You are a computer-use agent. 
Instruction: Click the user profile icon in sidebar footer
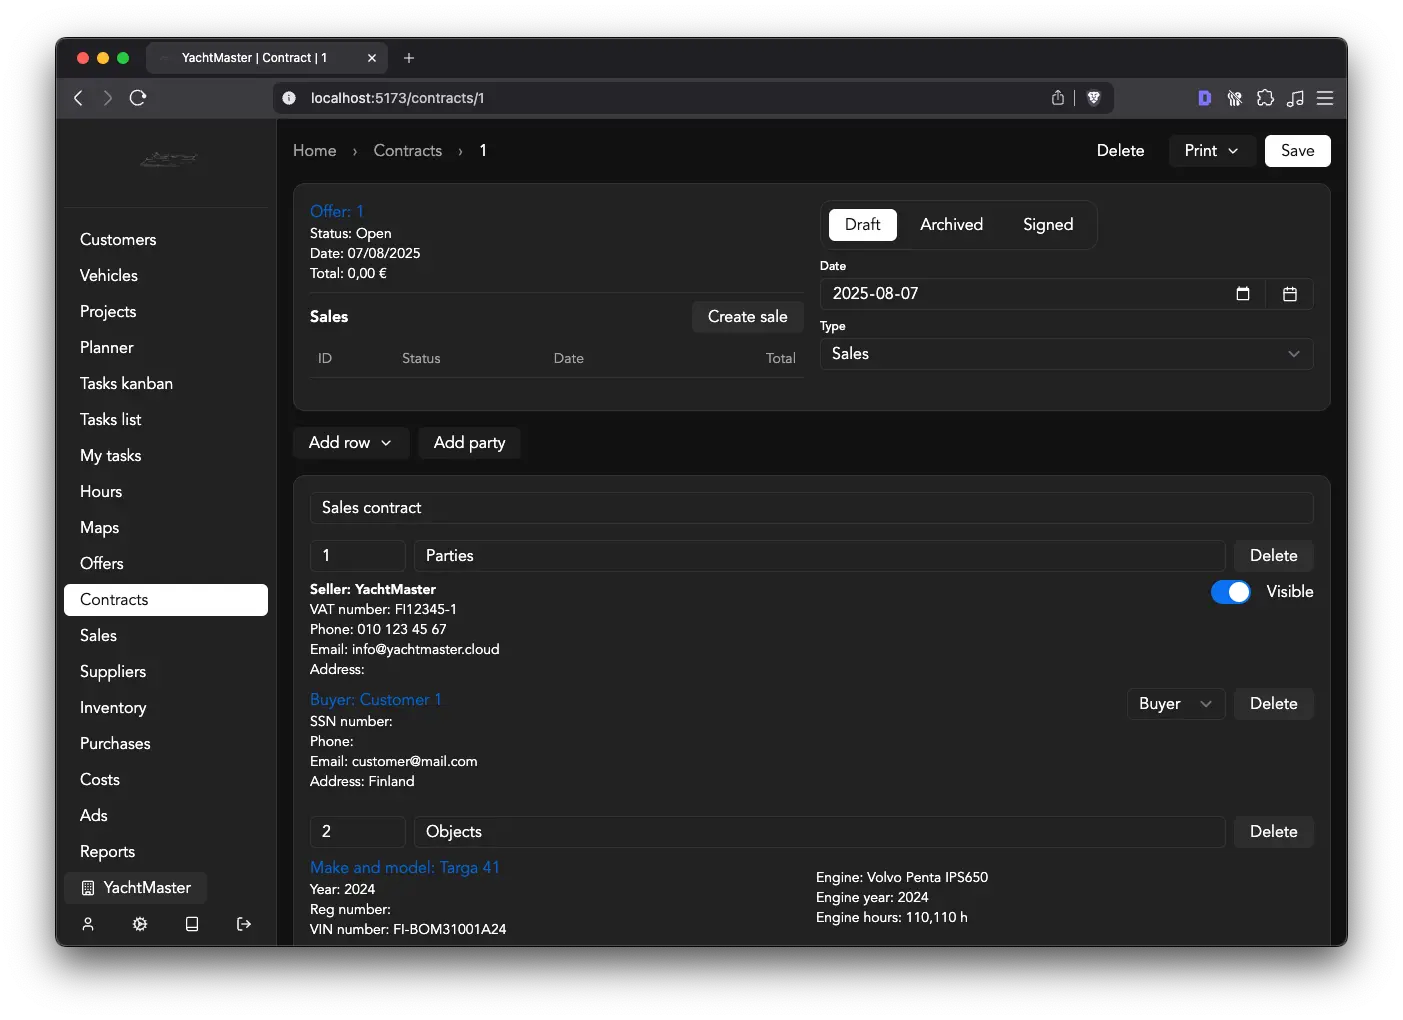click(x=88, y=924)
